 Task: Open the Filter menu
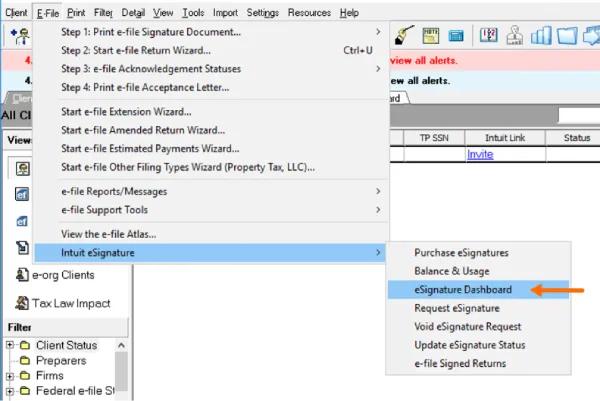click(103, 13)
